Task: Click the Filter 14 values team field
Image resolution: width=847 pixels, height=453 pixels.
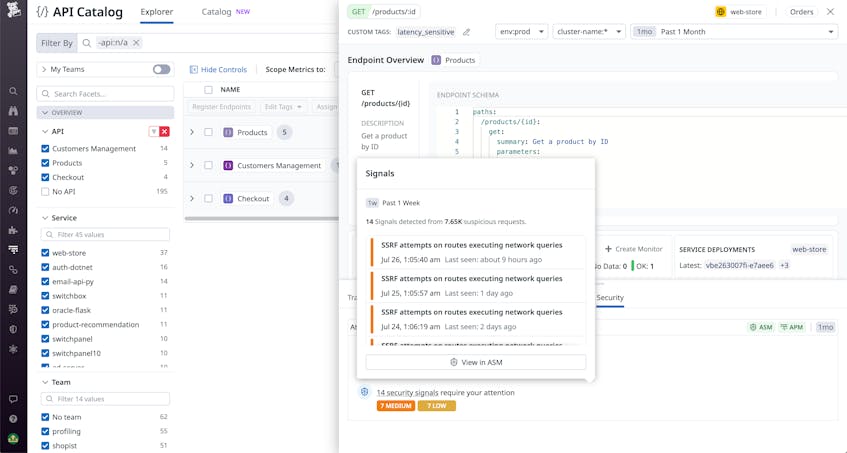Action: tap(105, 399)
